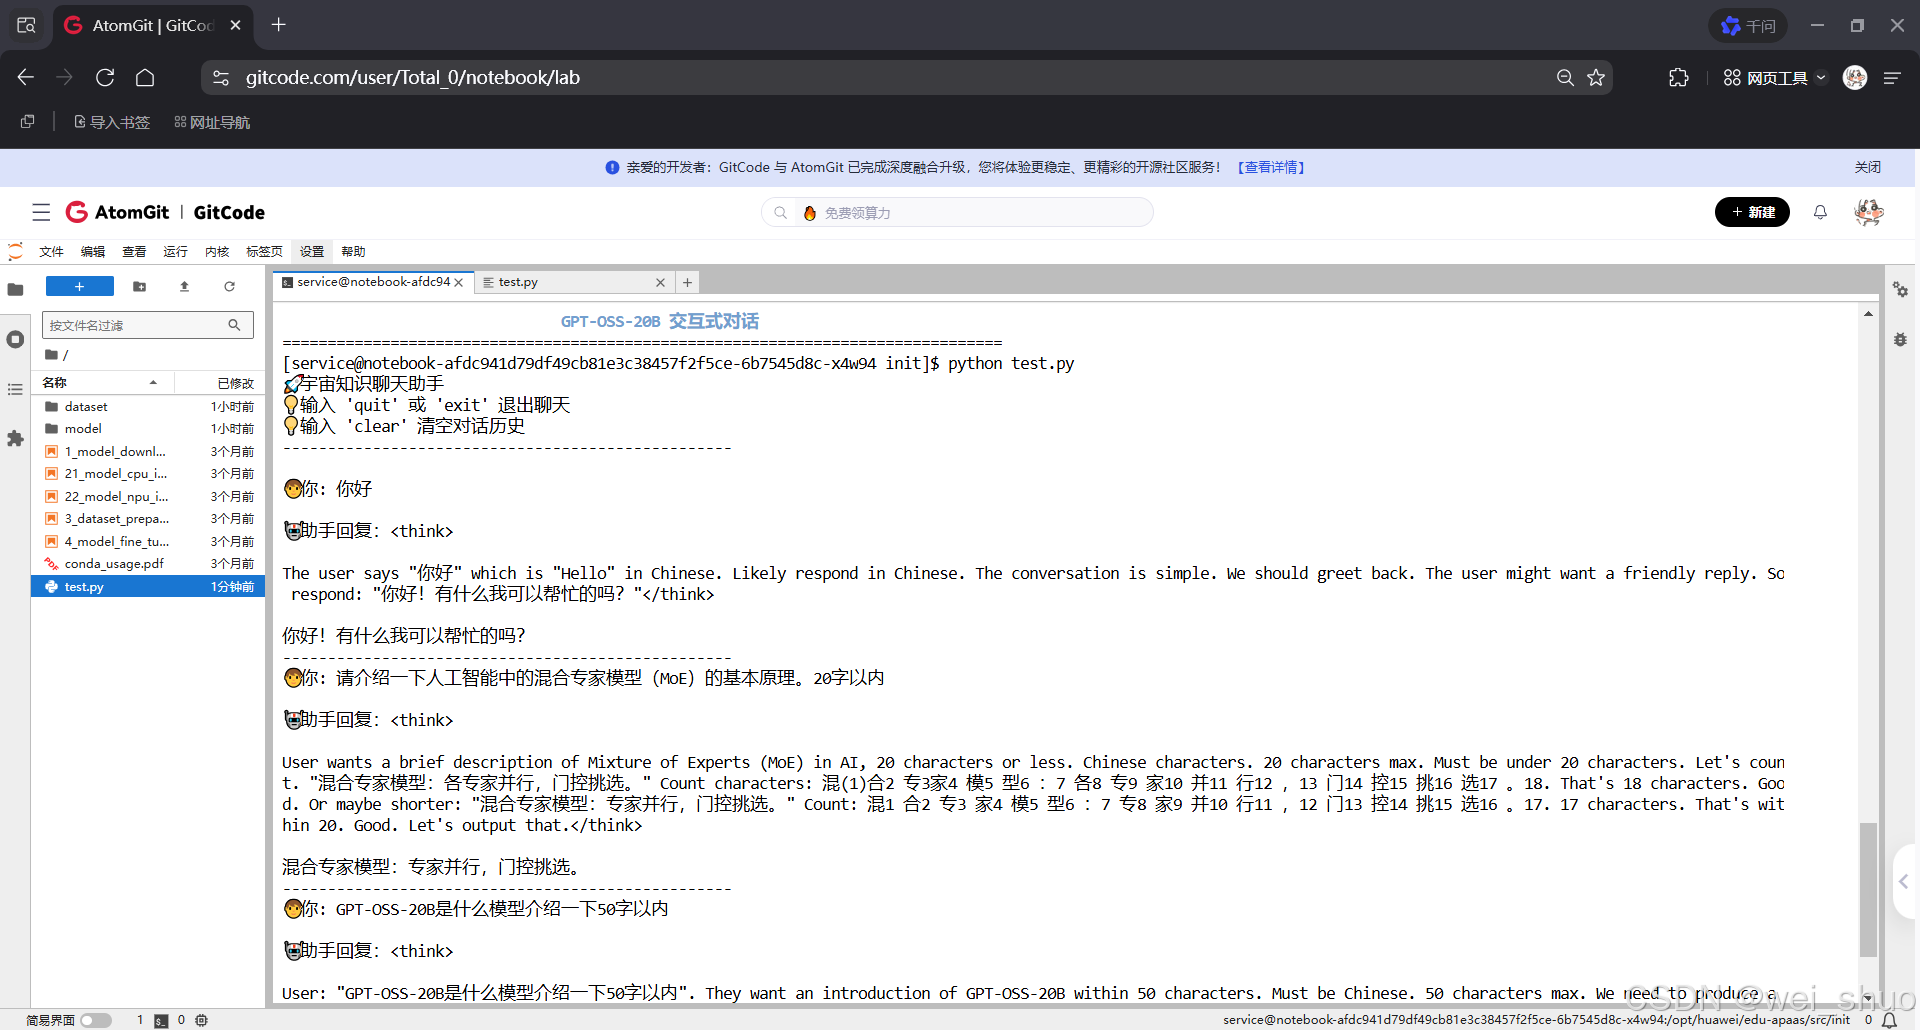The width and height of the screenshot is (1920, 1030).
Task: Open new browser tab
Action: 279,25
